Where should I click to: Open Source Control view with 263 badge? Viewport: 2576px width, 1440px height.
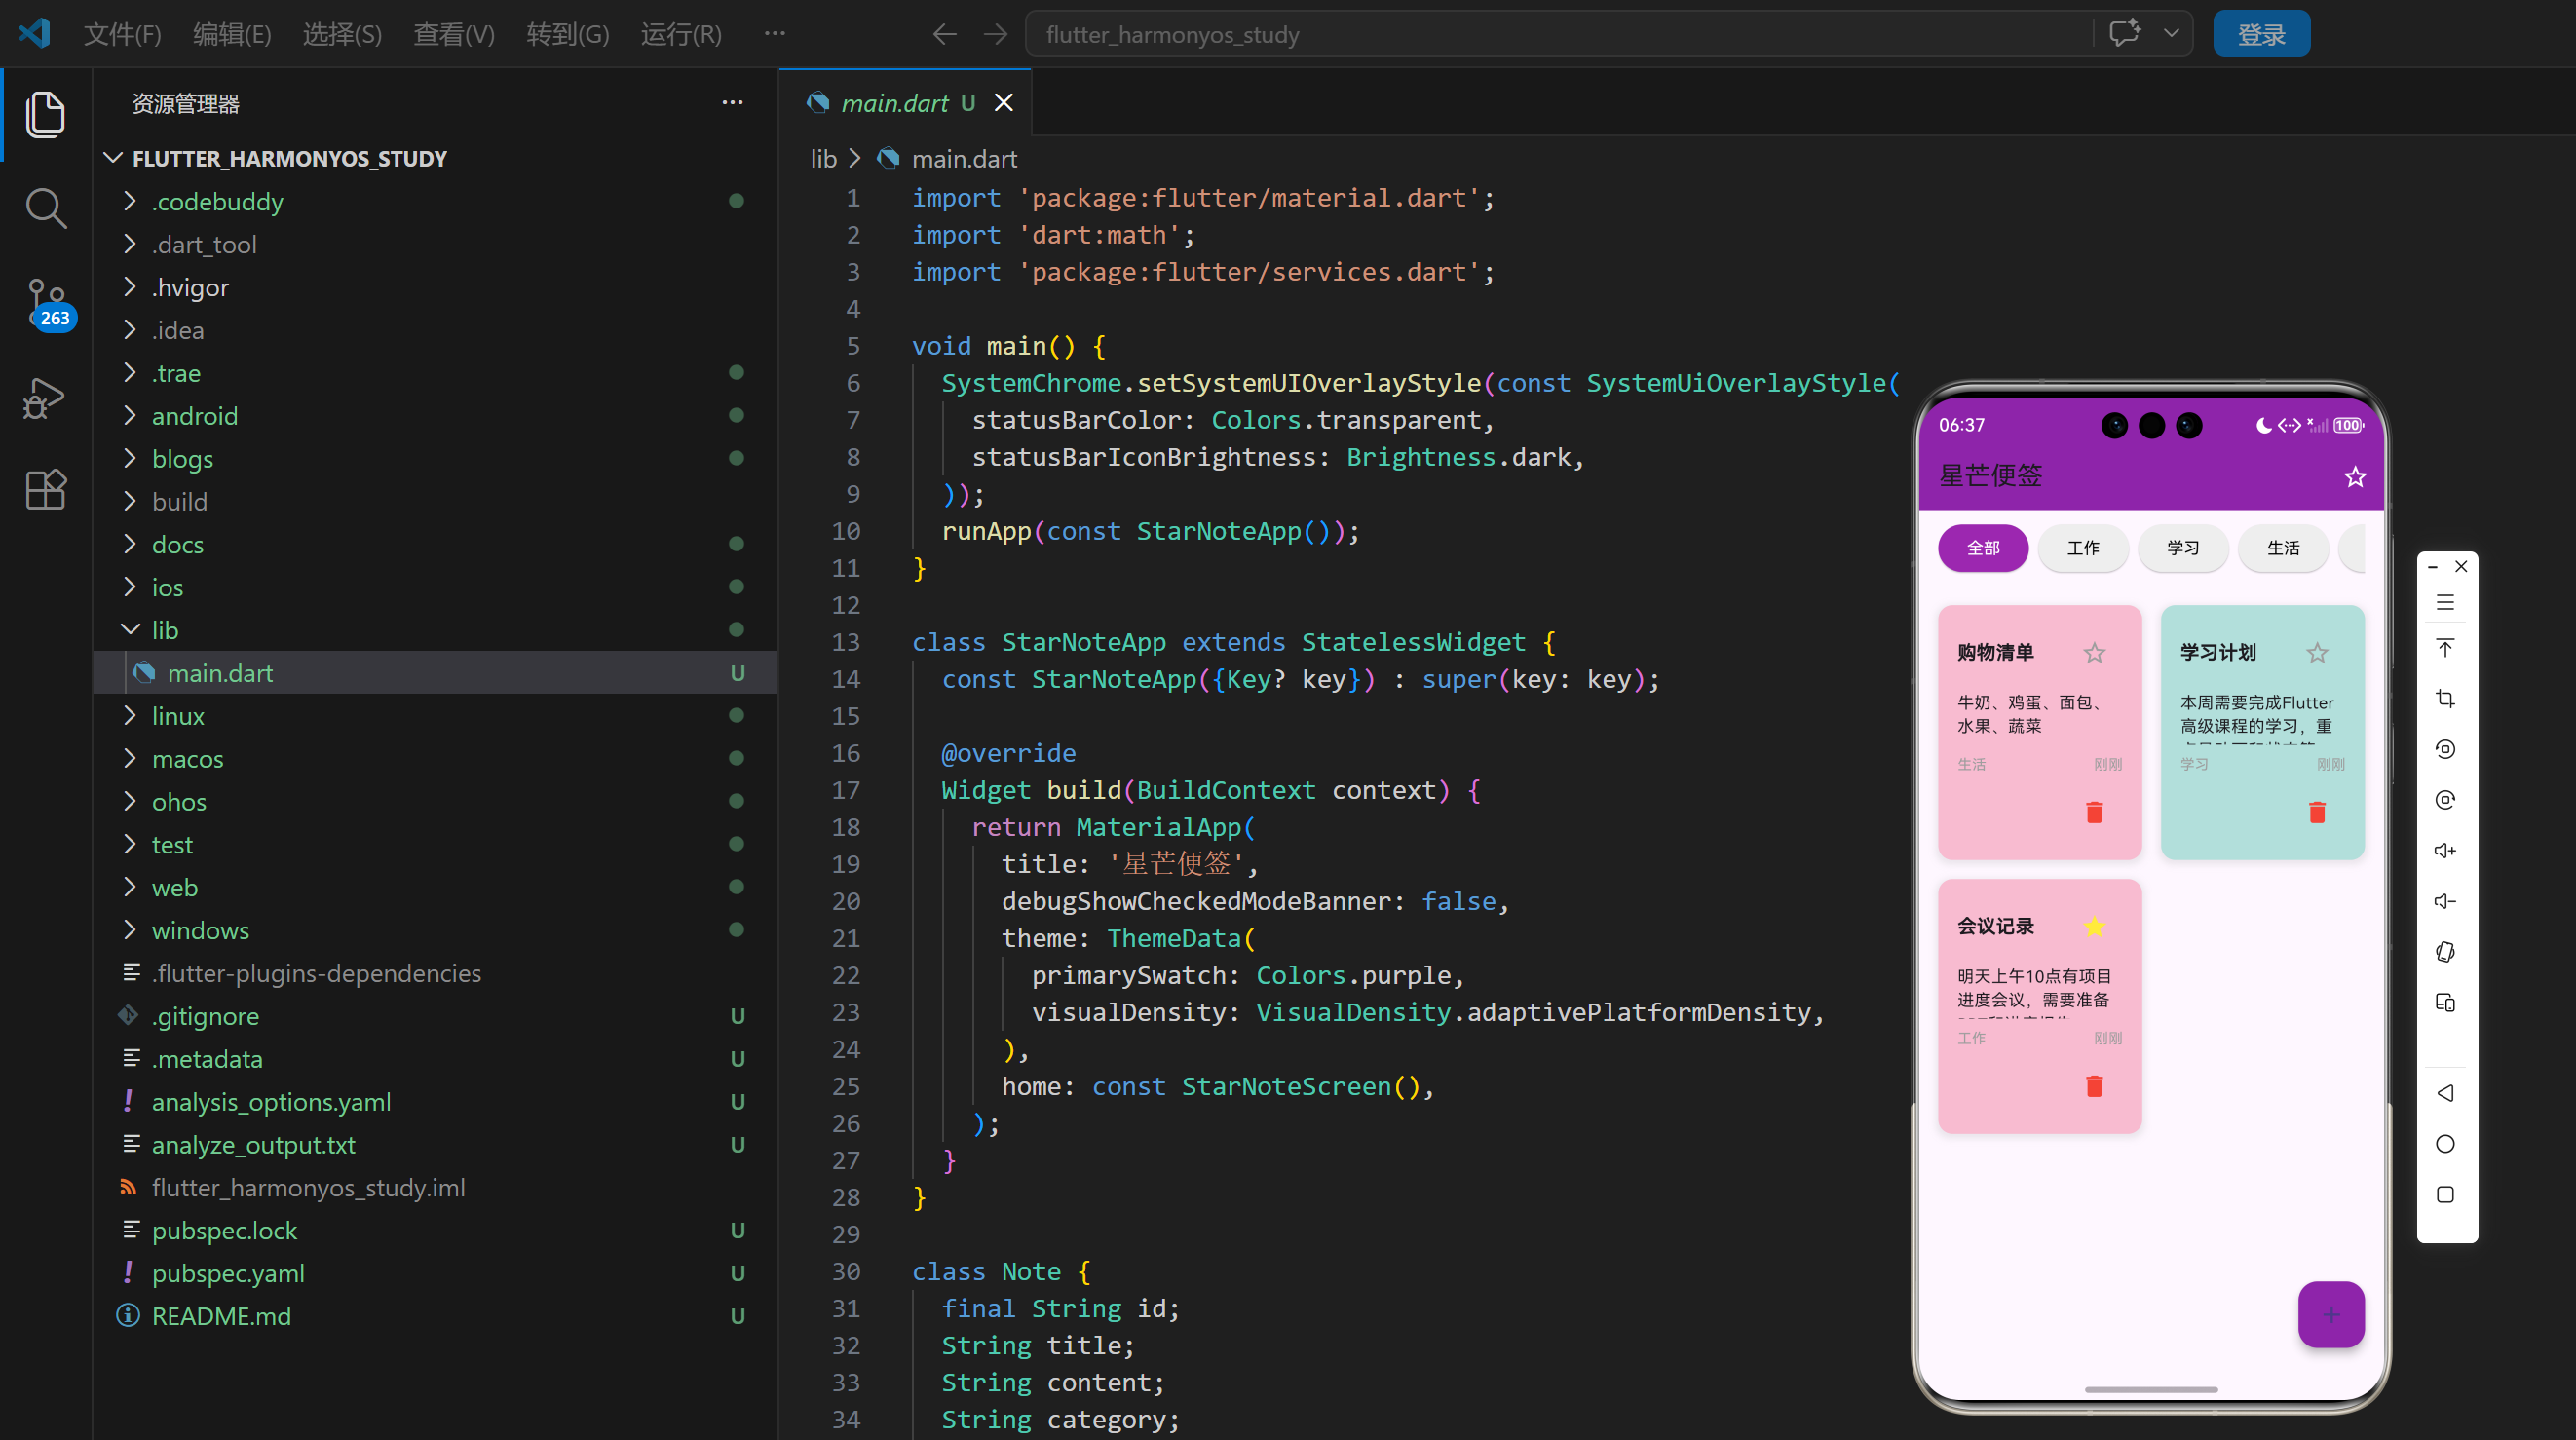(x=45, y=302)
